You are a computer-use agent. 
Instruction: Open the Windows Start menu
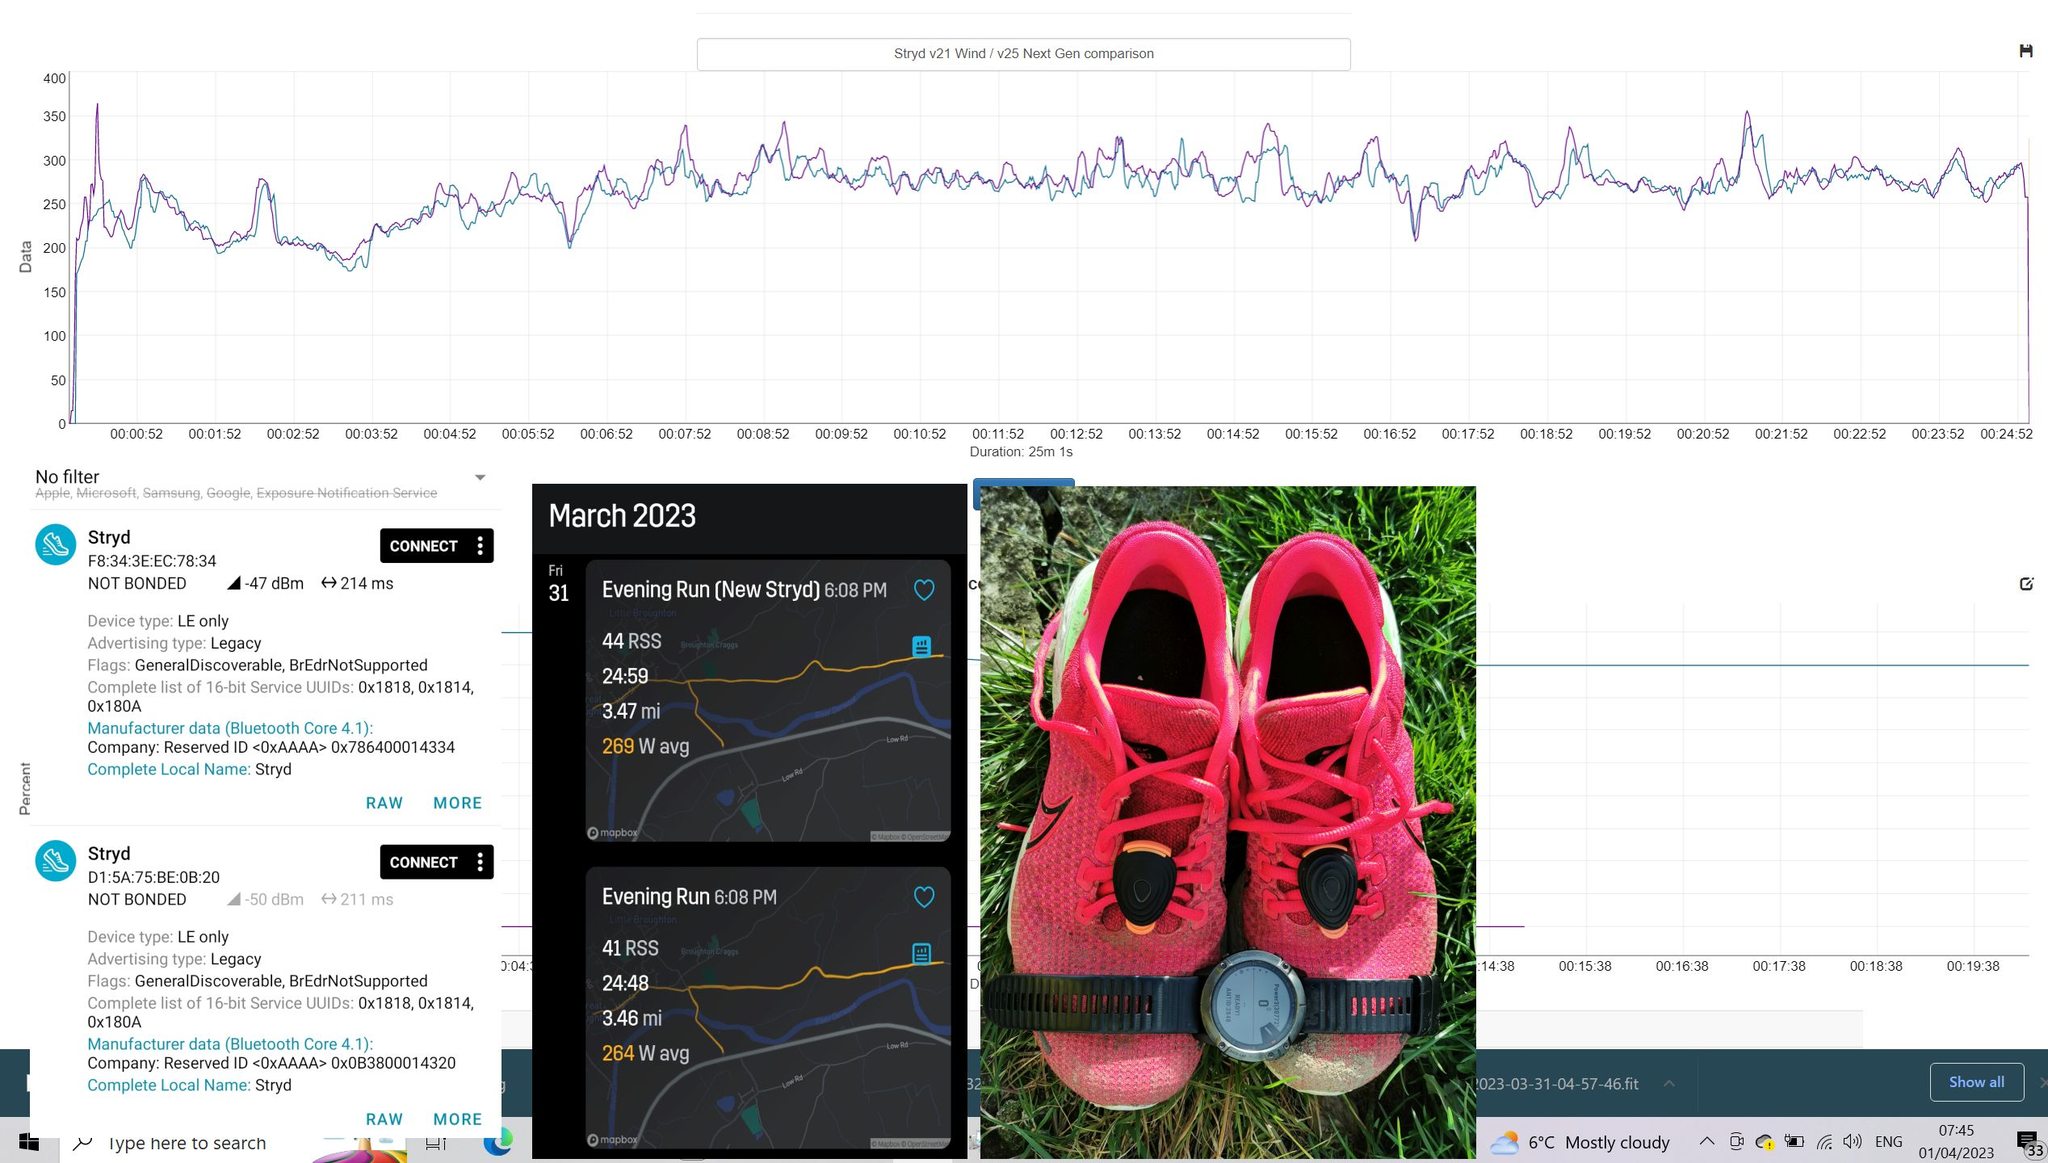click(29, 1142)
